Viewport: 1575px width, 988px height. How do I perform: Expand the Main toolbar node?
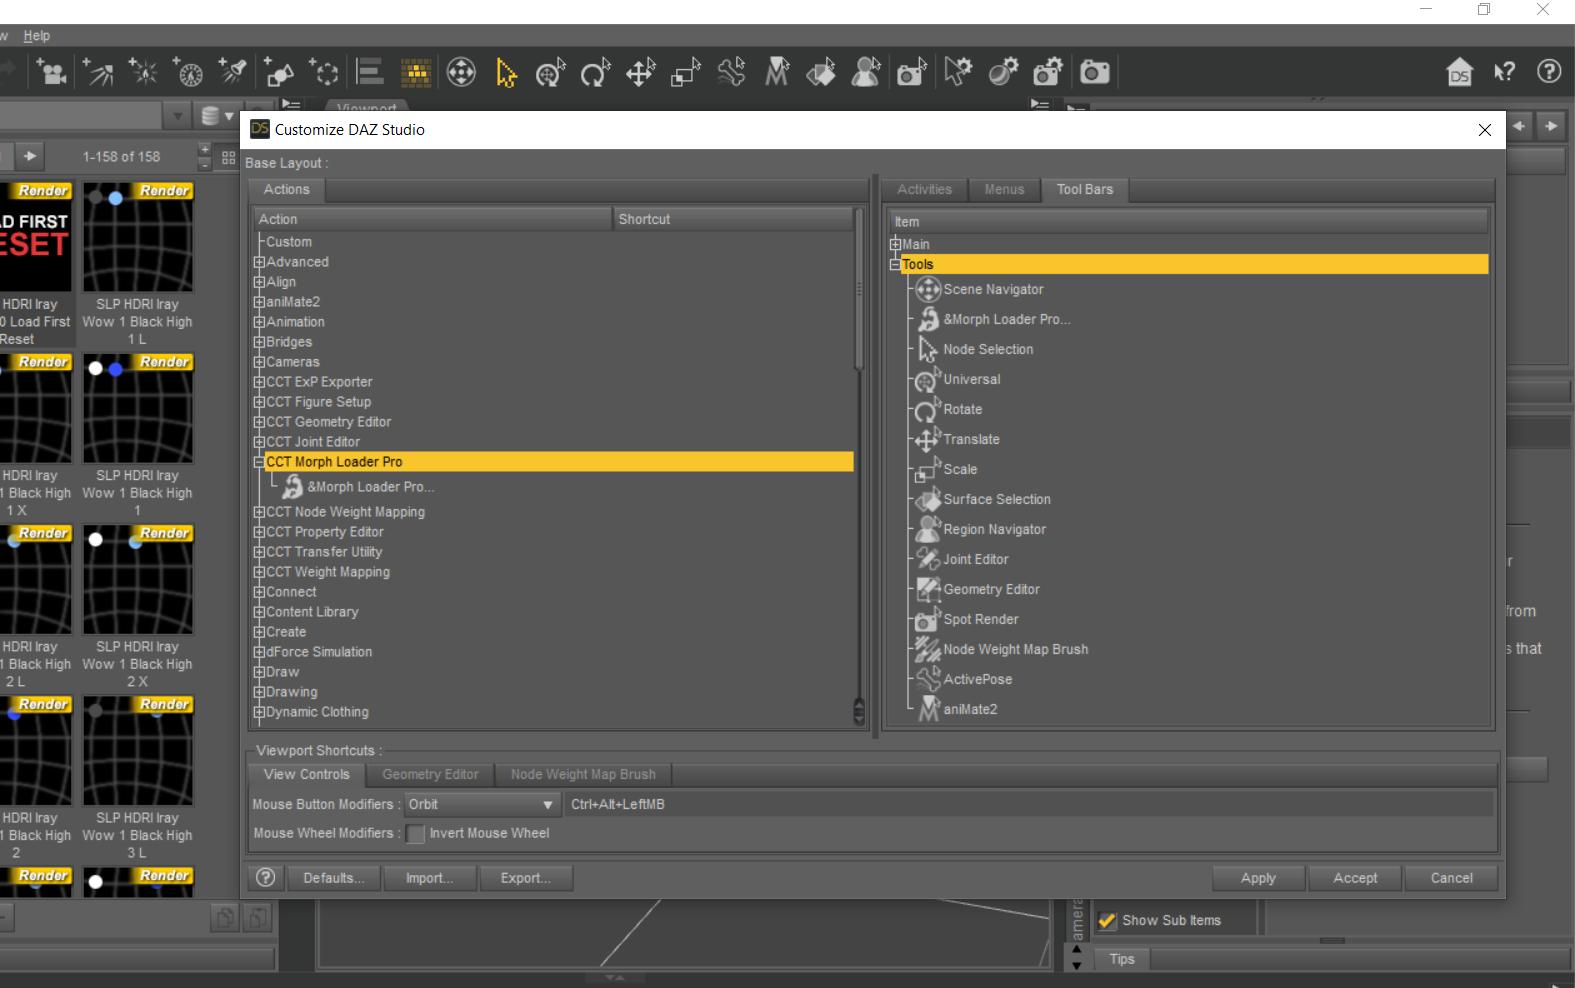pyautogui.click(x=895, y=244)
